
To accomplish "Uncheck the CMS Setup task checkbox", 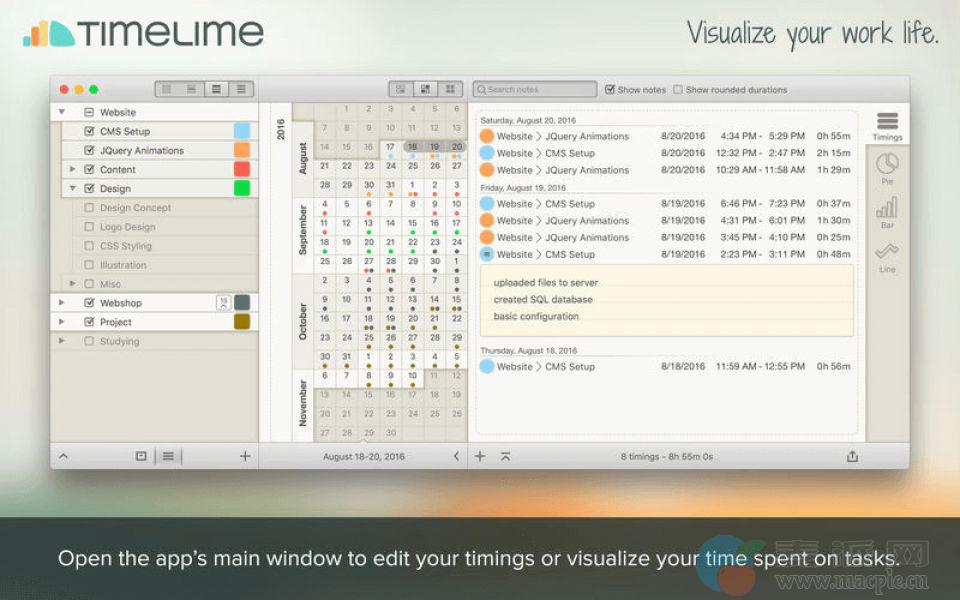I will (x=89, y=131).
